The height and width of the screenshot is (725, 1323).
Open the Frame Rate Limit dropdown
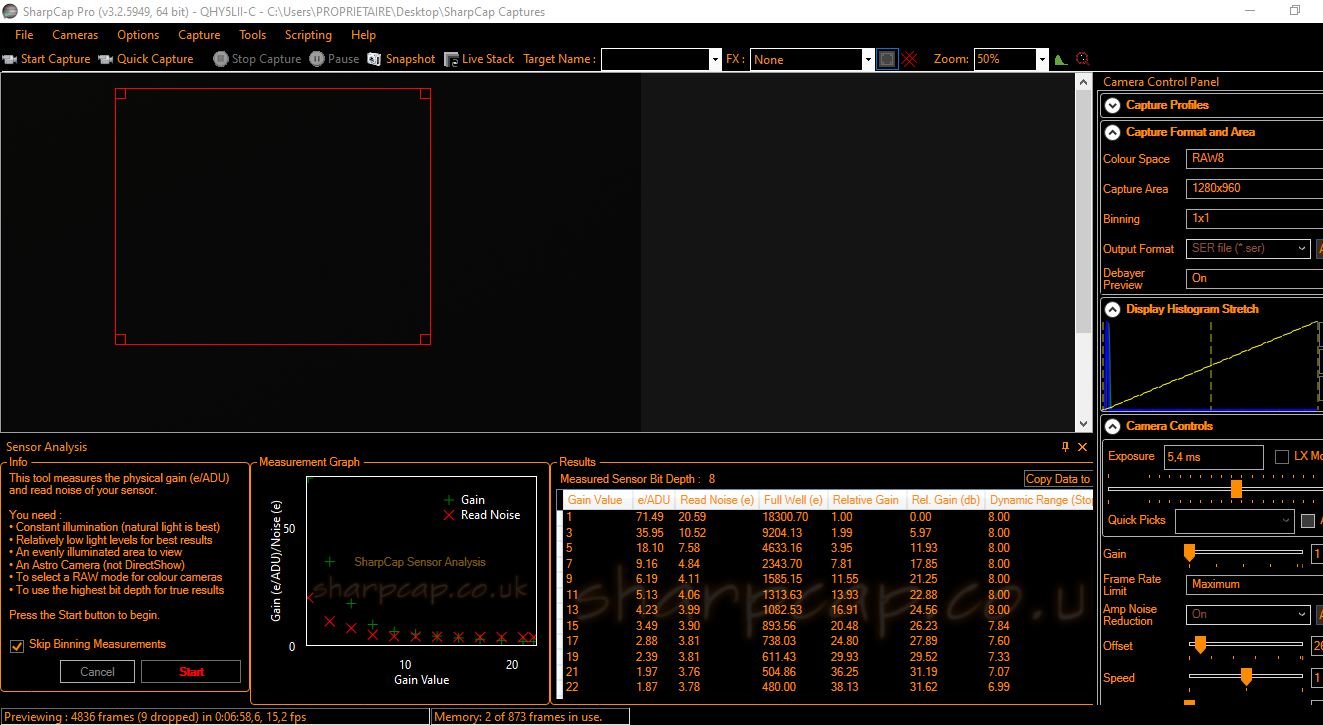(x=1254, y=584)
